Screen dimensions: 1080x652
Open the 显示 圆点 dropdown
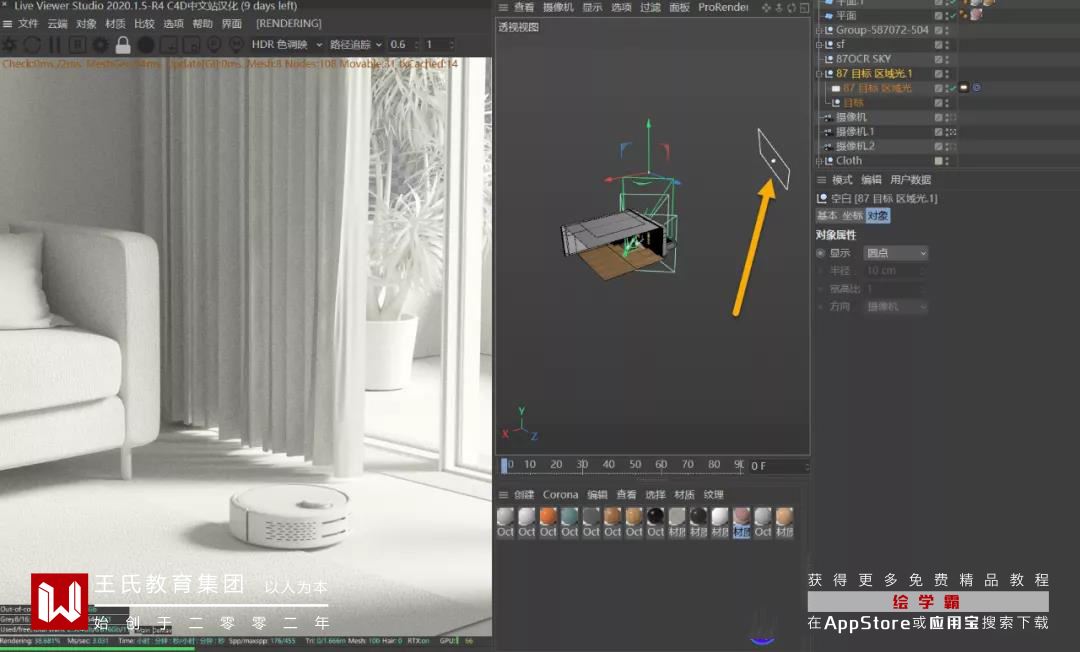pyautogui.click(x=896, y=253)
